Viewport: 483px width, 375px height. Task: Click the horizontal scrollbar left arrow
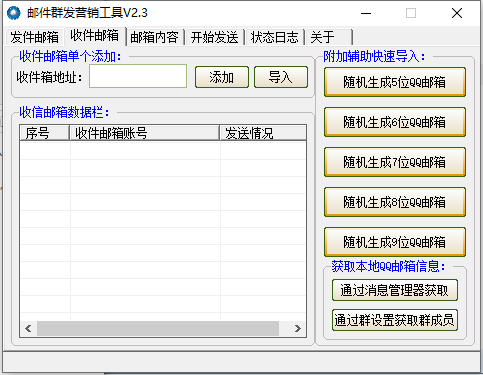click(x=28, y=329)
